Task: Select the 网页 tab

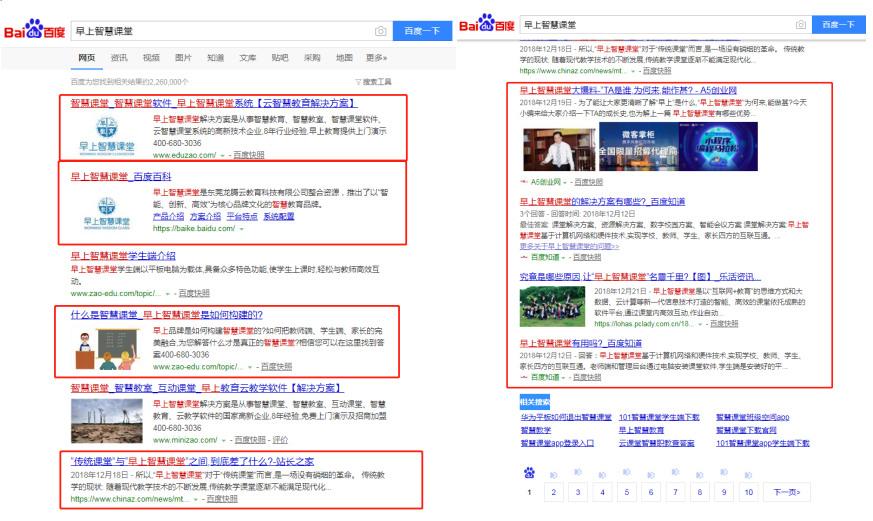Action: coord(87,57)
